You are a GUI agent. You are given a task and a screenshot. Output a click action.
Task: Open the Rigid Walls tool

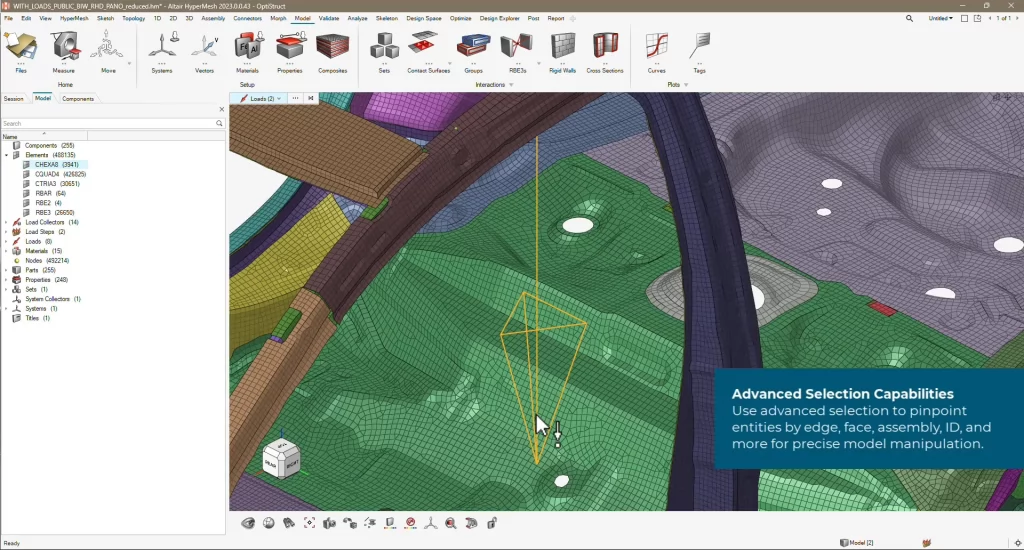pos(562,52)
